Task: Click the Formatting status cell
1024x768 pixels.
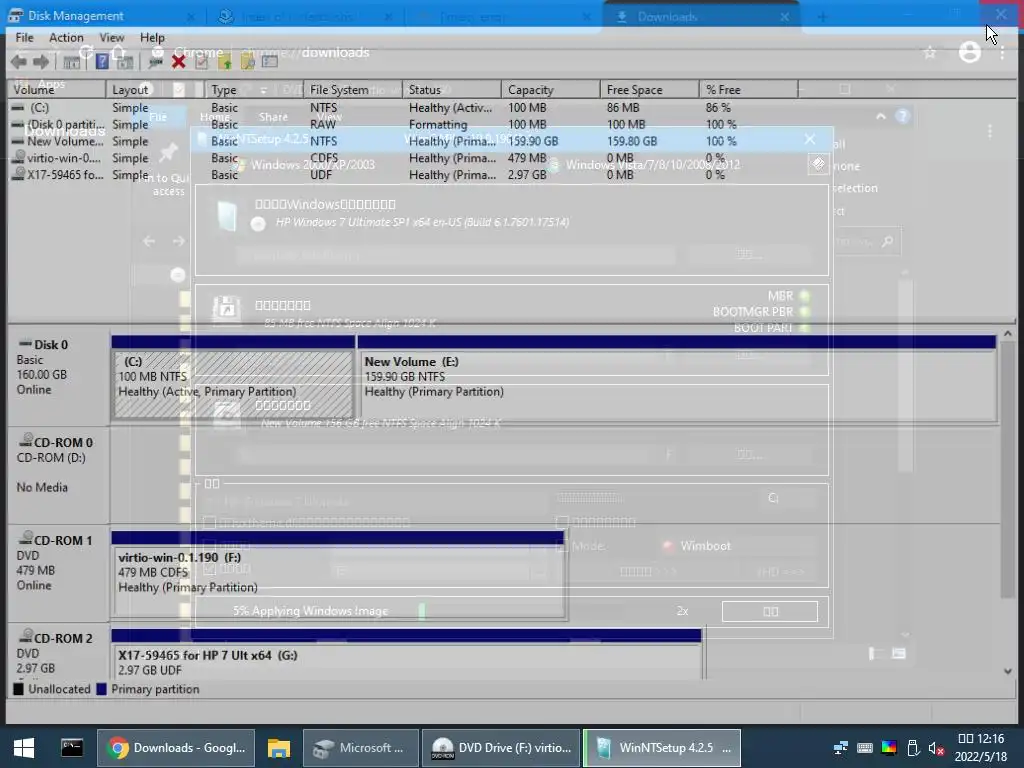Action: tap(438, 124)
